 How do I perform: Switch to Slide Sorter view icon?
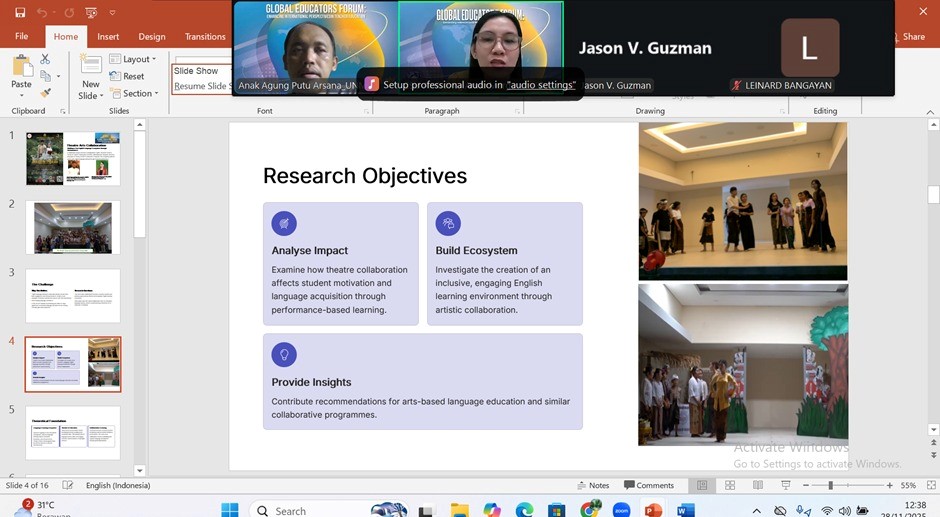730,485
